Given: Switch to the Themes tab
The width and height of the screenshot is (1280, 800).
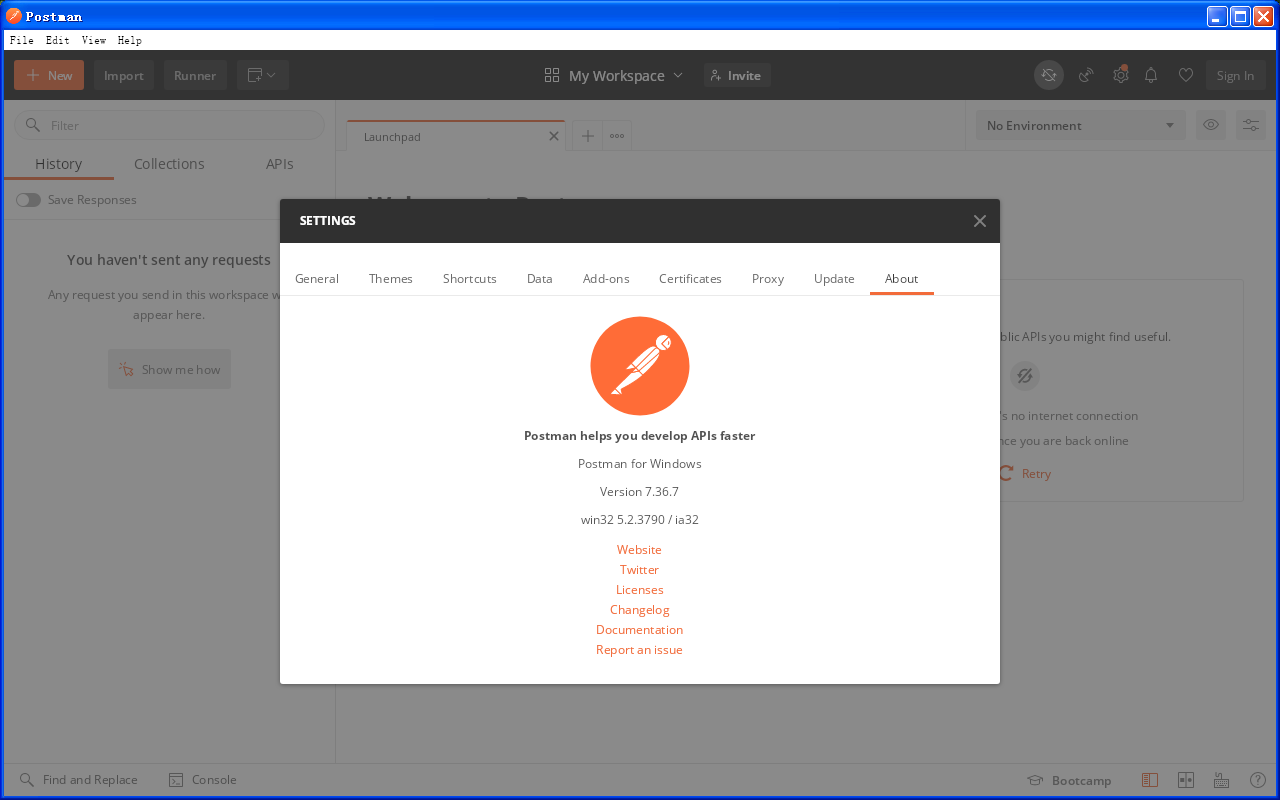Looking at the screenshot, I should click(x=391, y=279).
